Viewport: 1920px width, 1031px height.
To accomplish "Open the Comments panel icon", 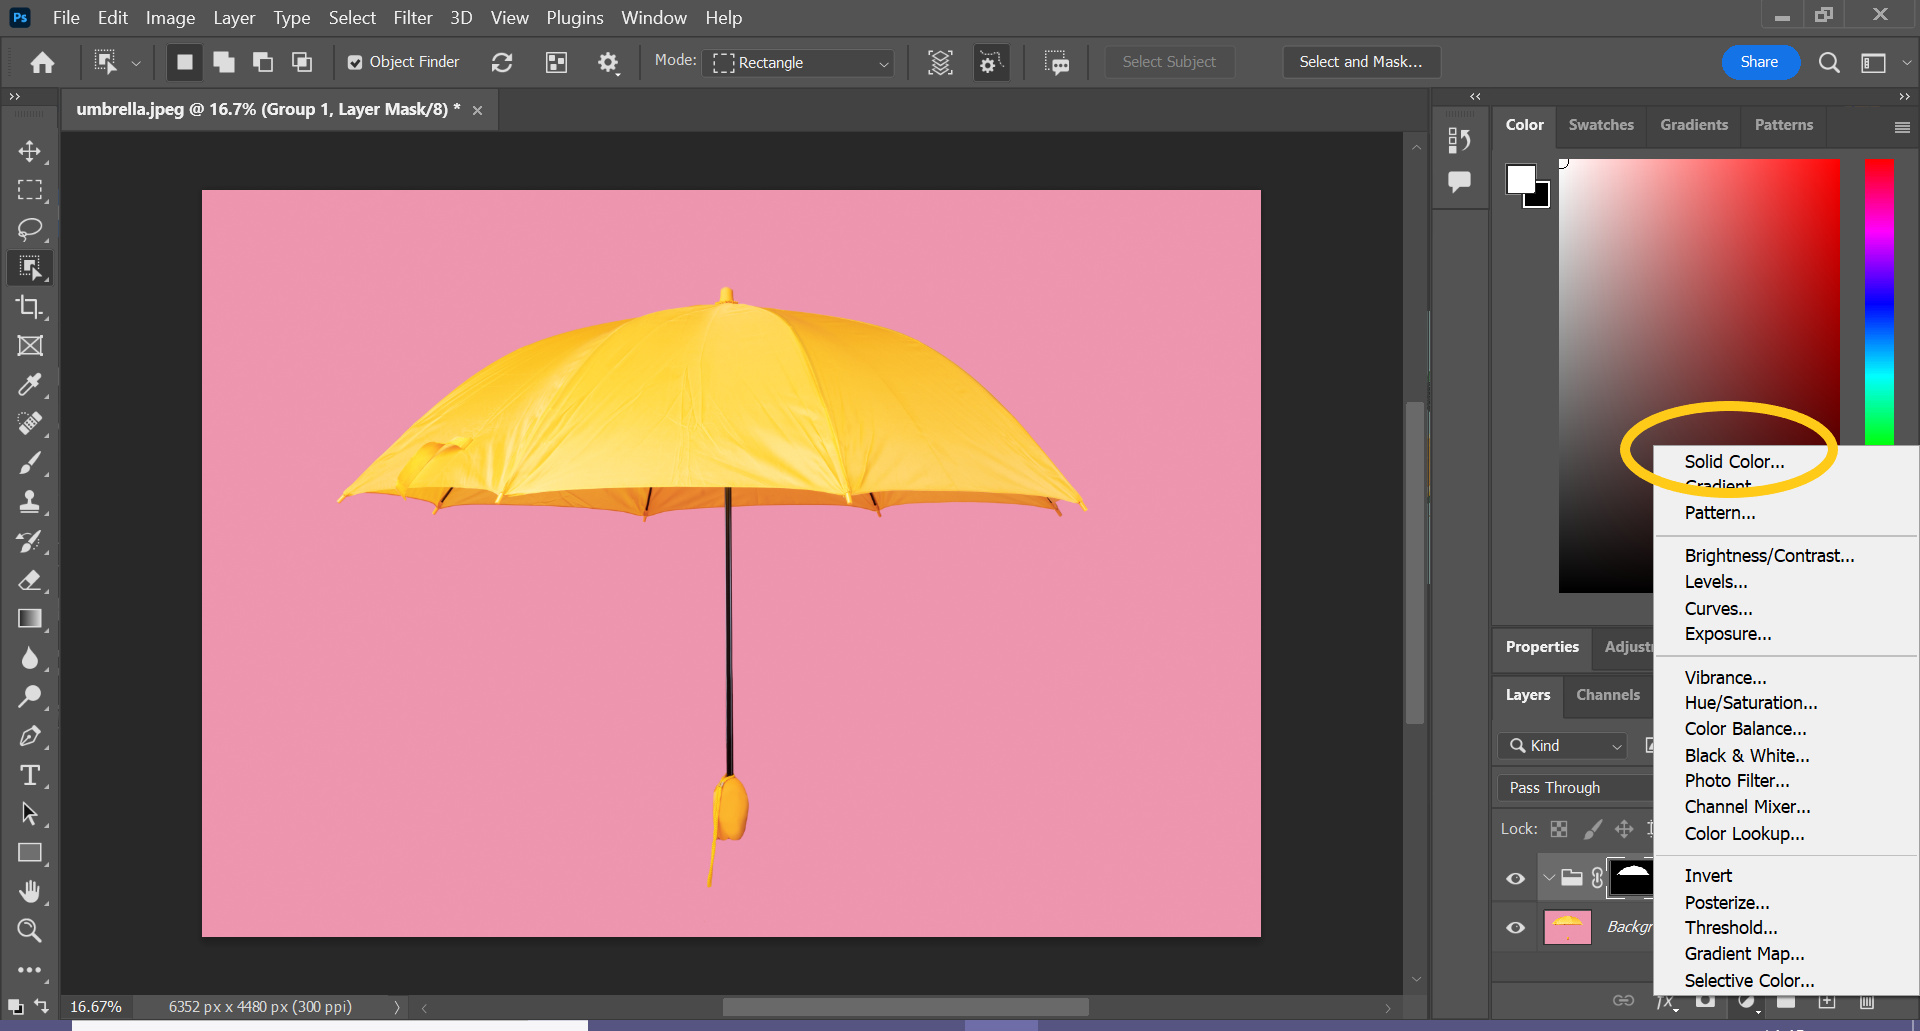I will [x=1460, y=181].
